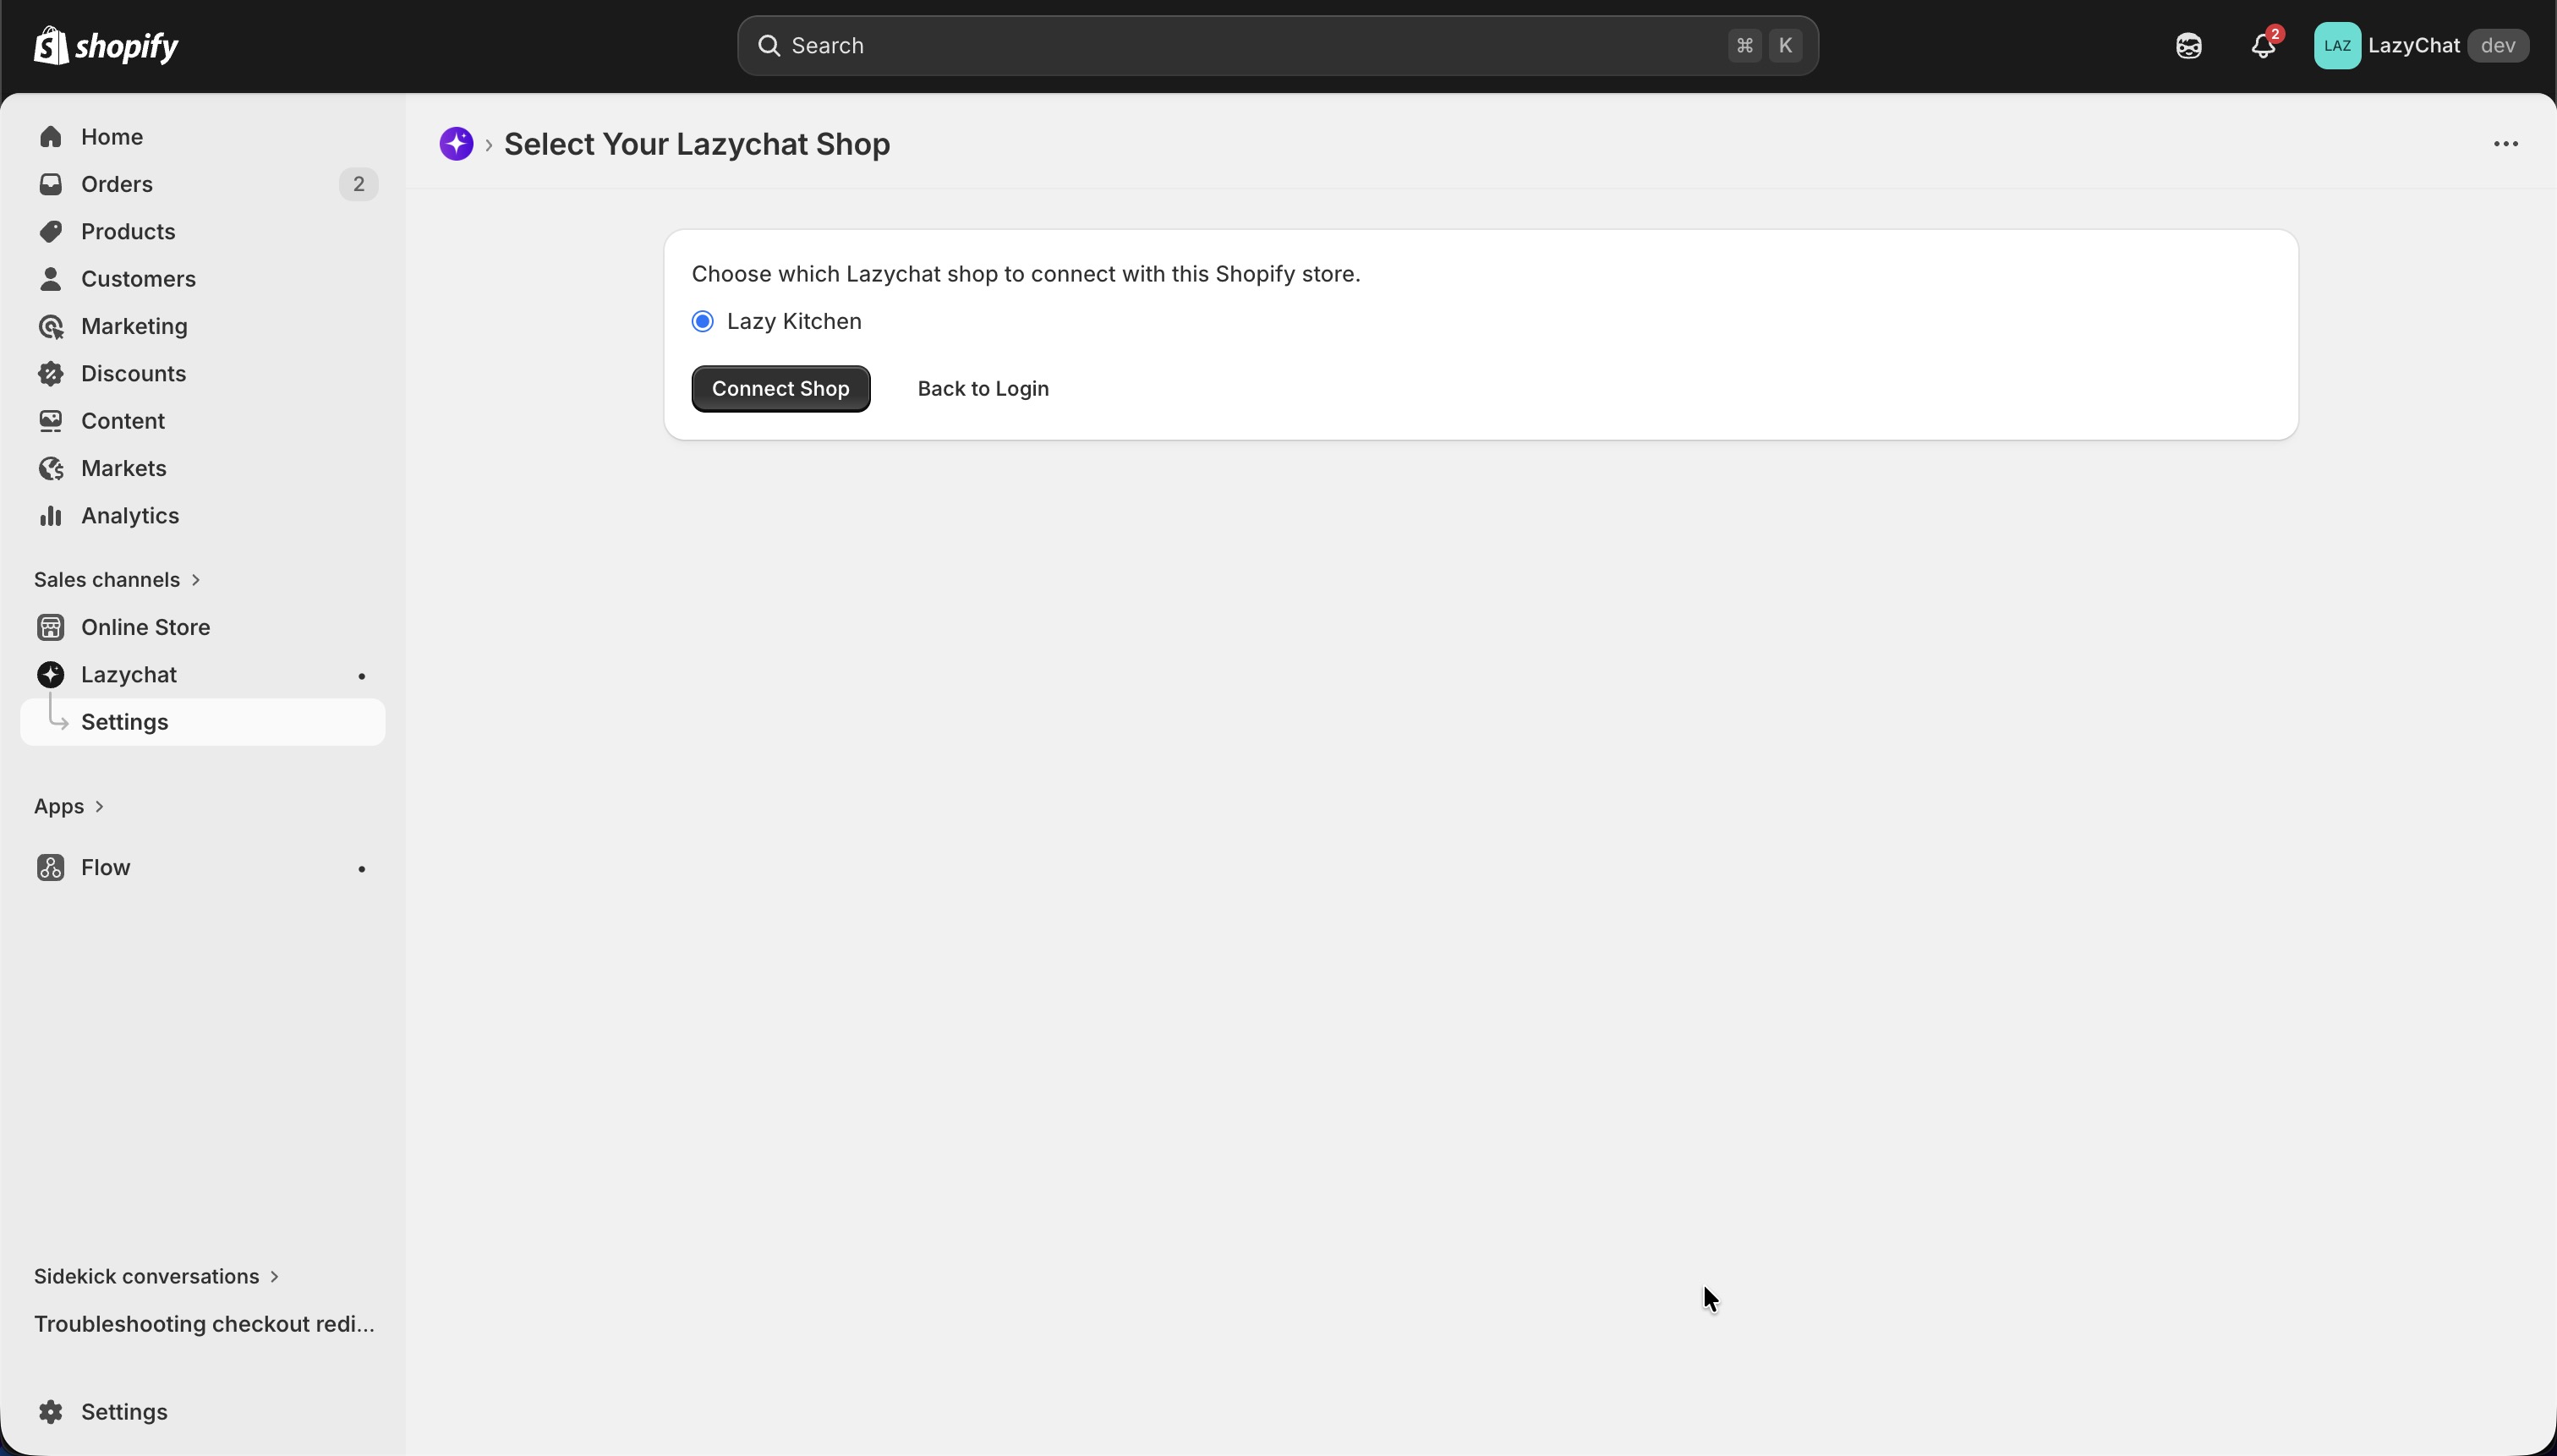Click the purple Lazychat app icon in breadcrumb
The image size is (2557, 1456).
click(456, 144)
